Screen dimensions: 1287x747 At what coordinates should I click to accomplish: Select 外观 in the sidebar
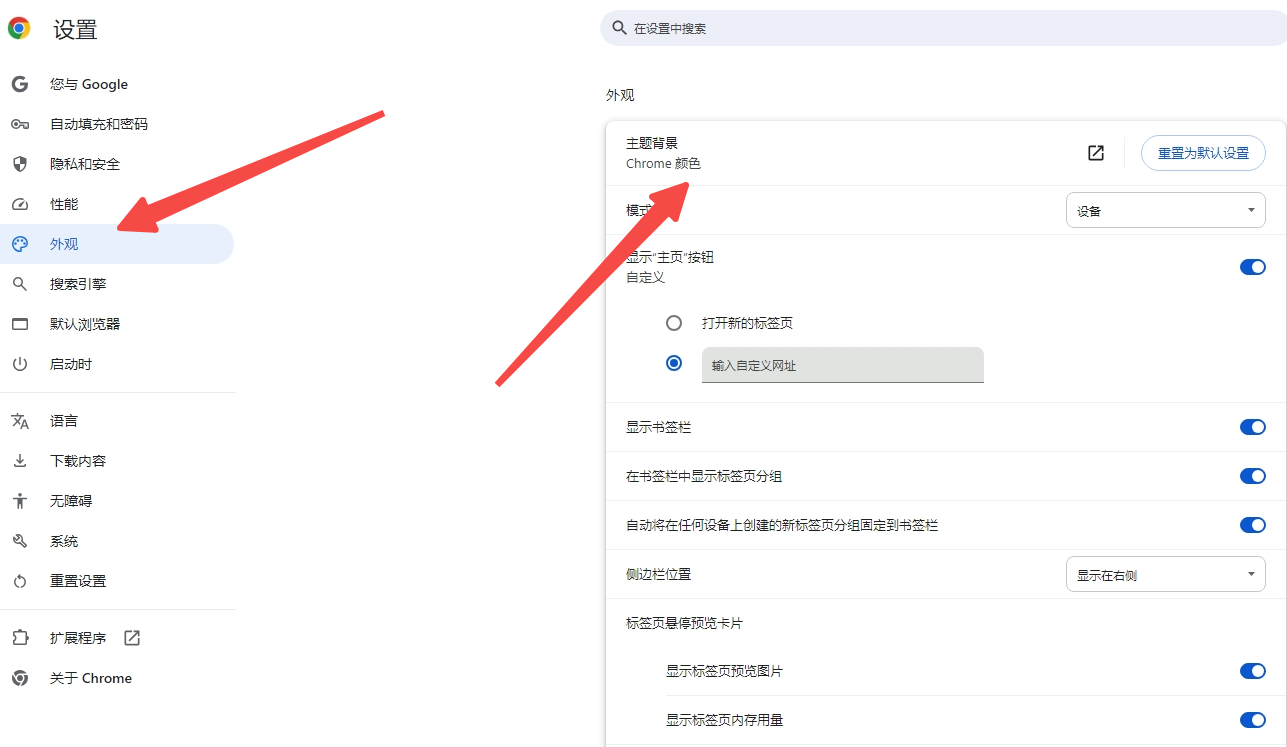pyautogui.click(x=117, y=244)
